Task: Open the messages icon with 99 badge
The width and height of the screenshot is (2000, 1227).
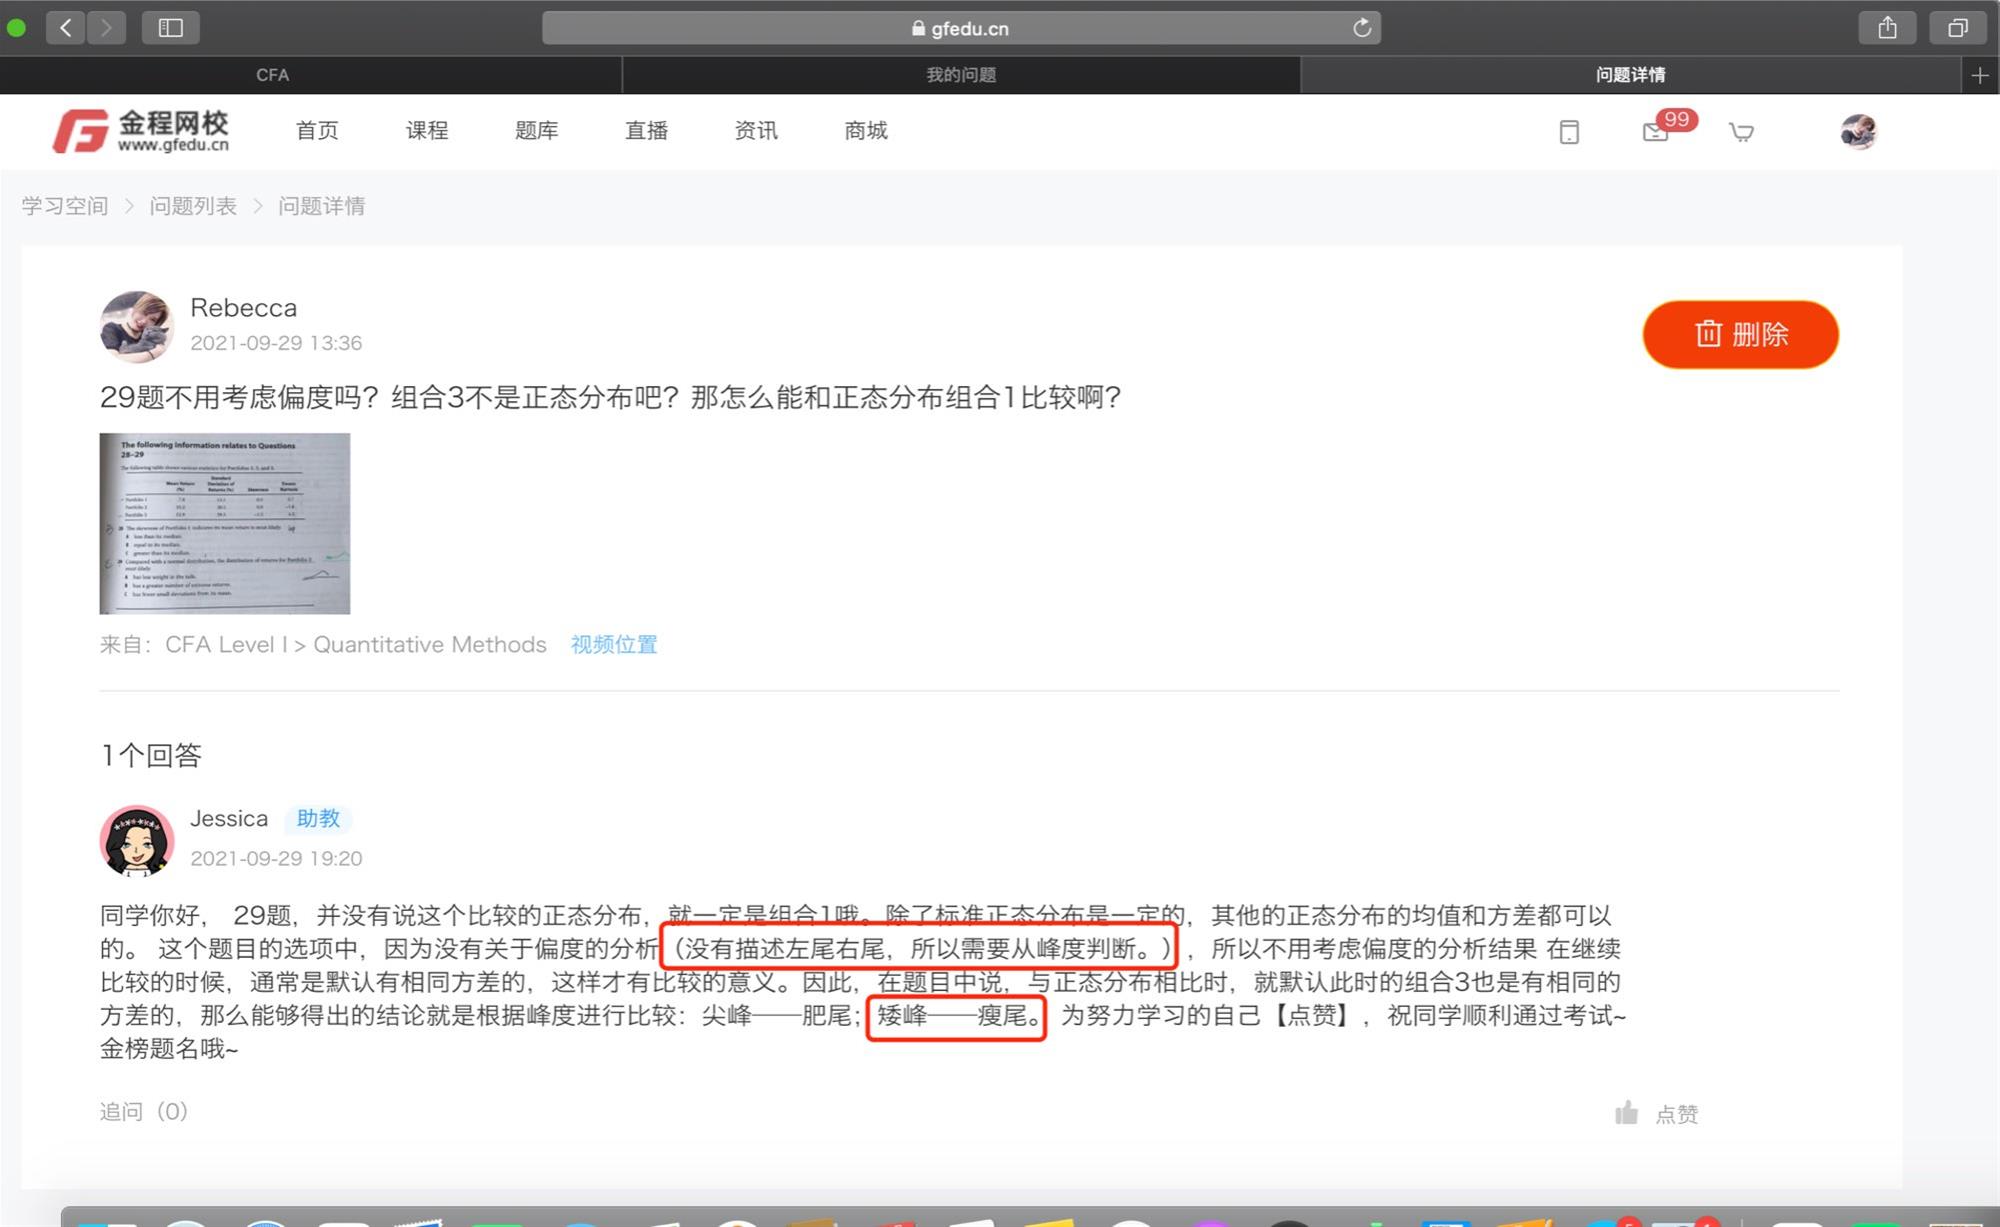Action: 1656,132
